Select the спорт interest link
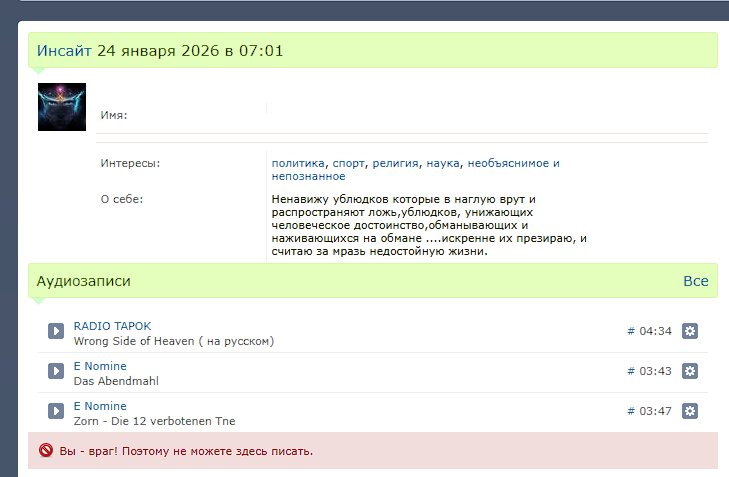 tap(349, 163)
